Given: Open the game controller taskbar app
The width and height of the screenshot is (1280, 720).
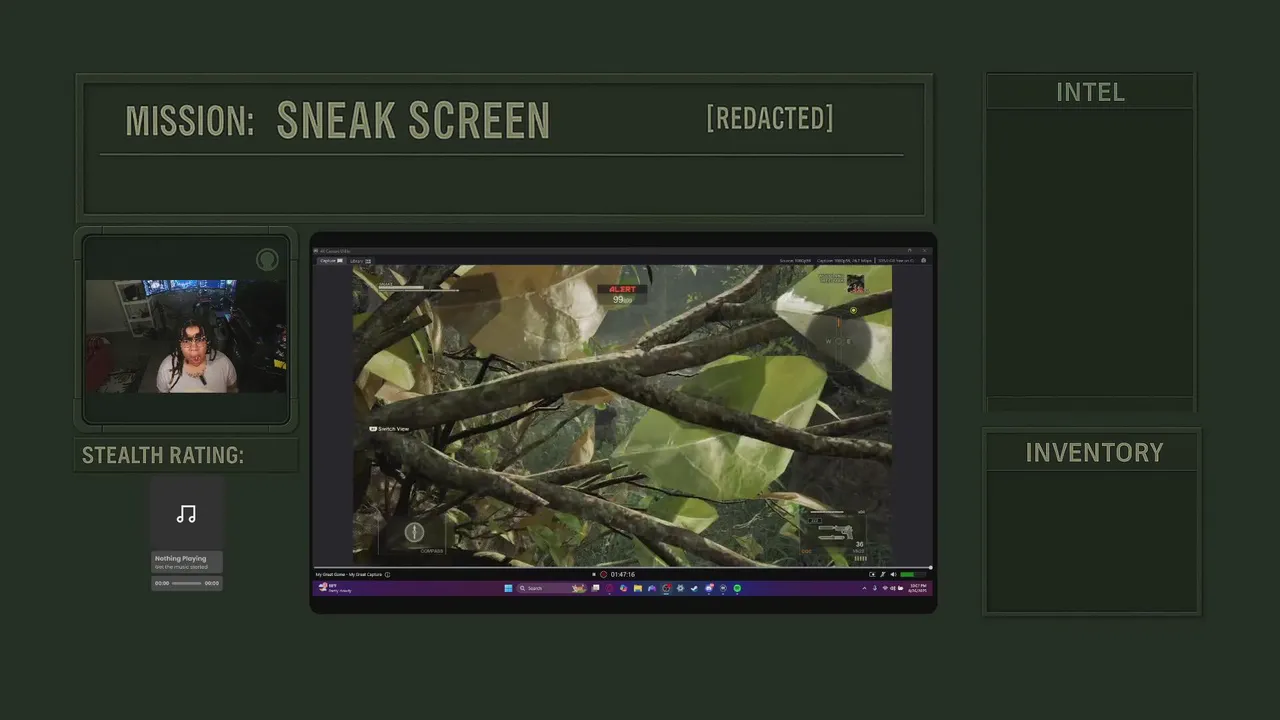Looking at the screenshot, I should coord(651,588).
